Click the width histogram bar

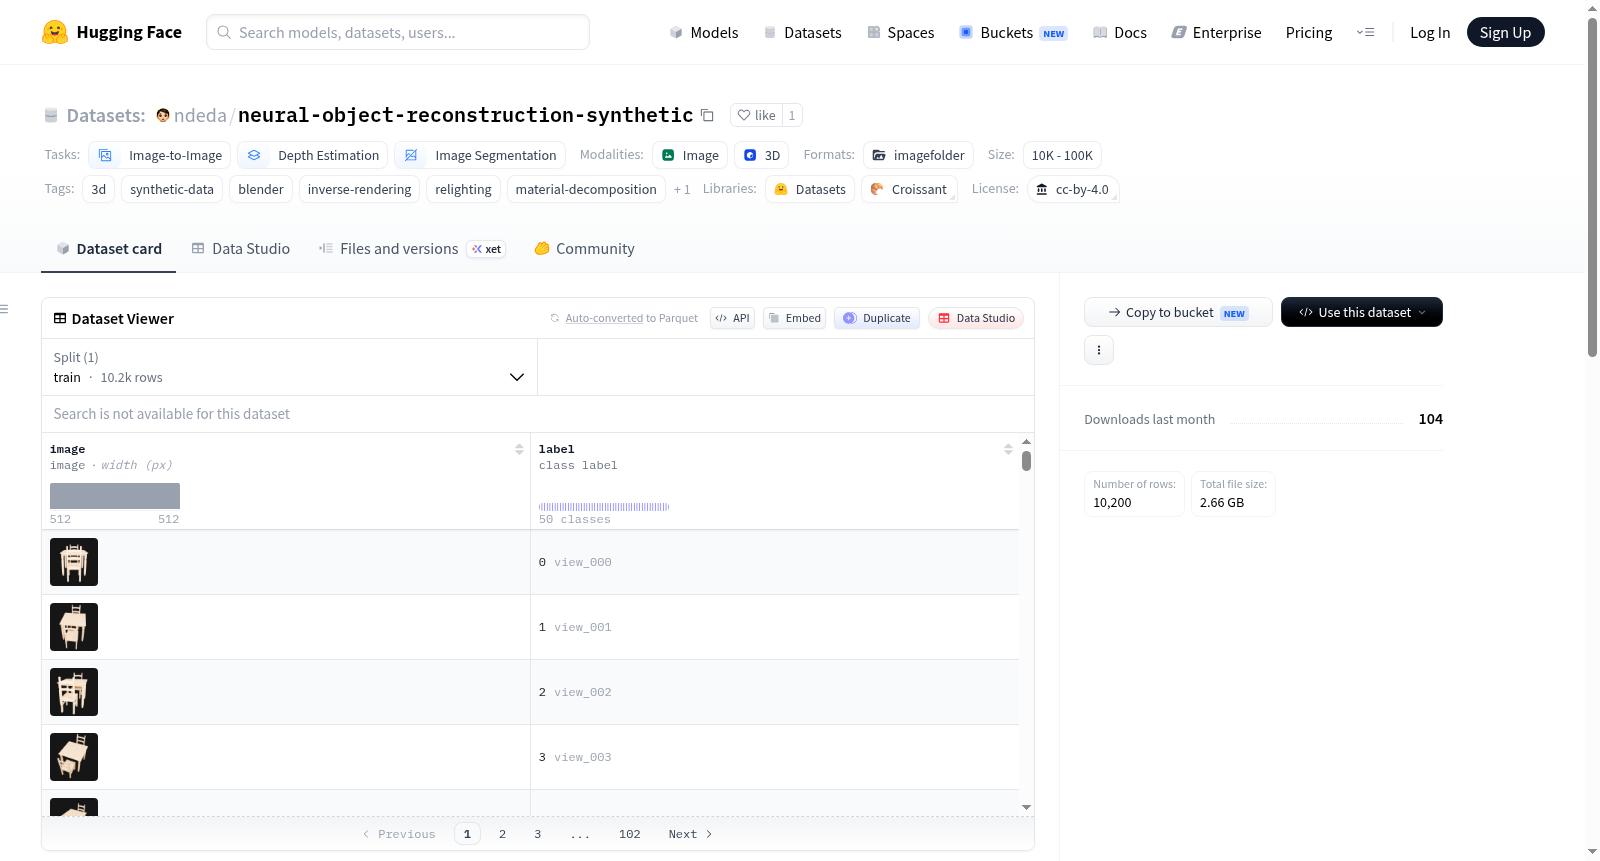(115, 496)
